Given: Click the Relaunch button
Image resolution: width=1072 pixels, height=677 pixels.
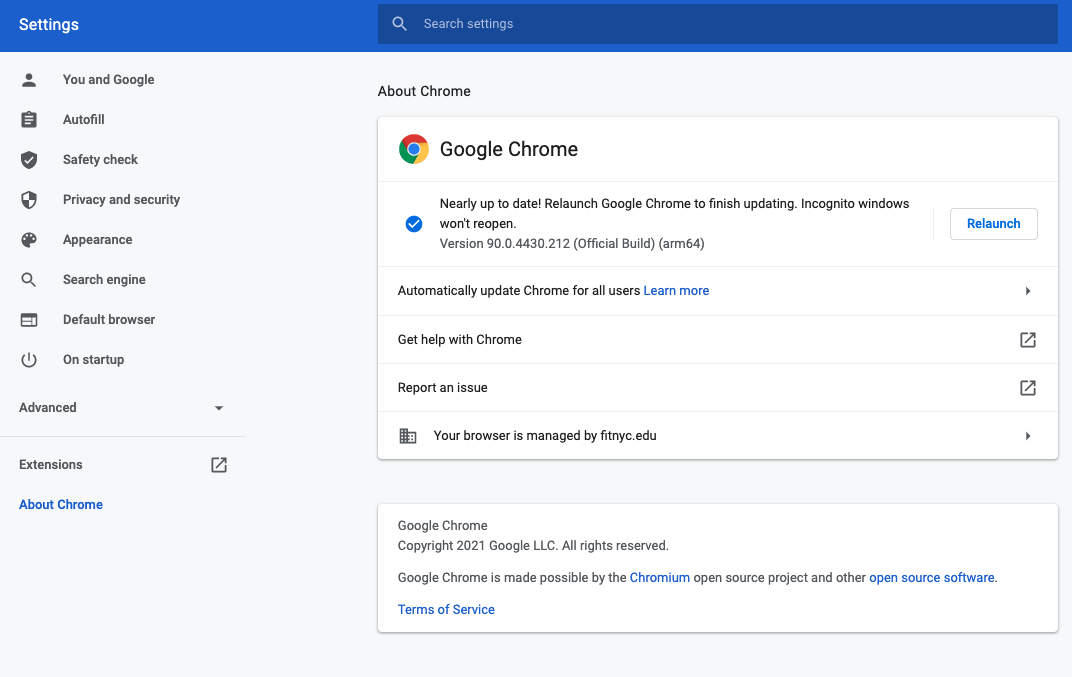Looking at the screenshot, I should click(993, 224).
